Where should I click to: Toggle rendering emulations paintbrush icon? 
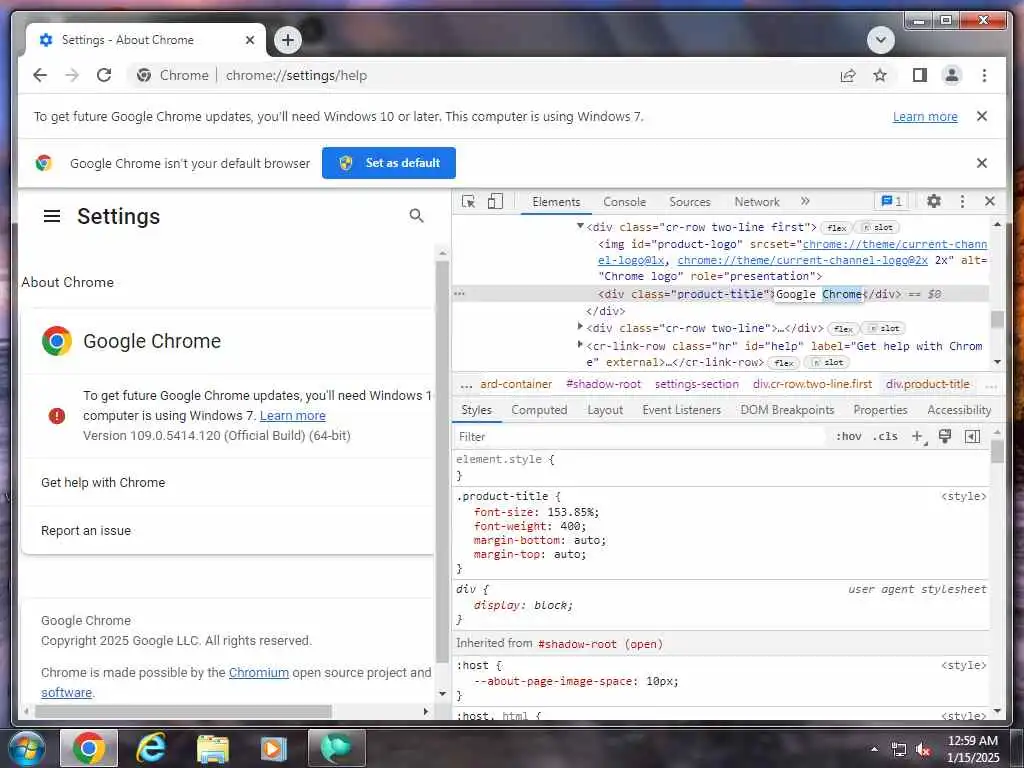[944, 436]
